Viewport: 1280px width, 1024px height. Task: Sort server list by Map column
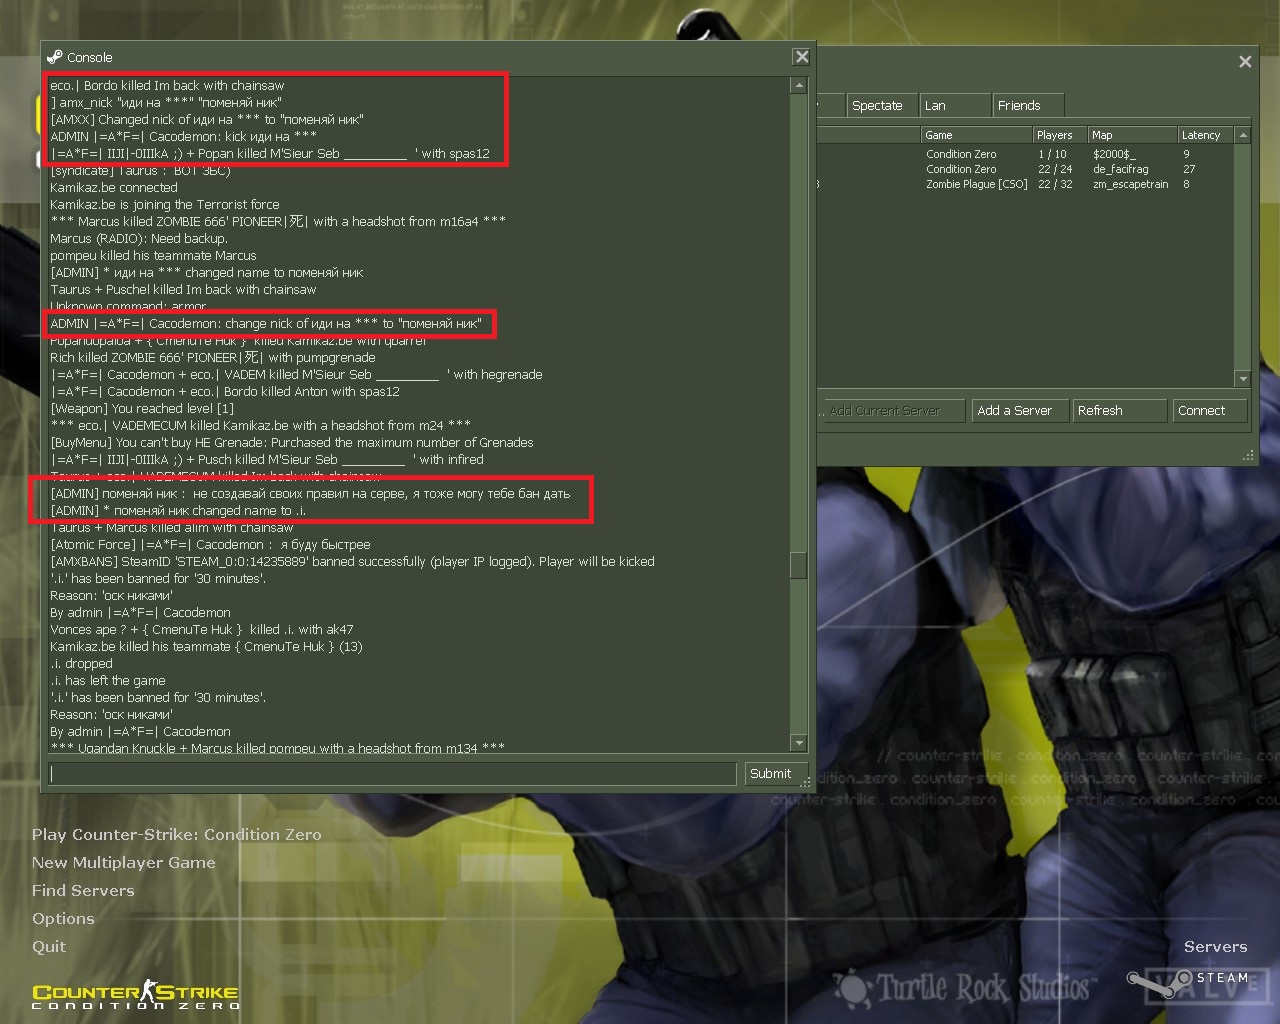(x=1133, y=135)
